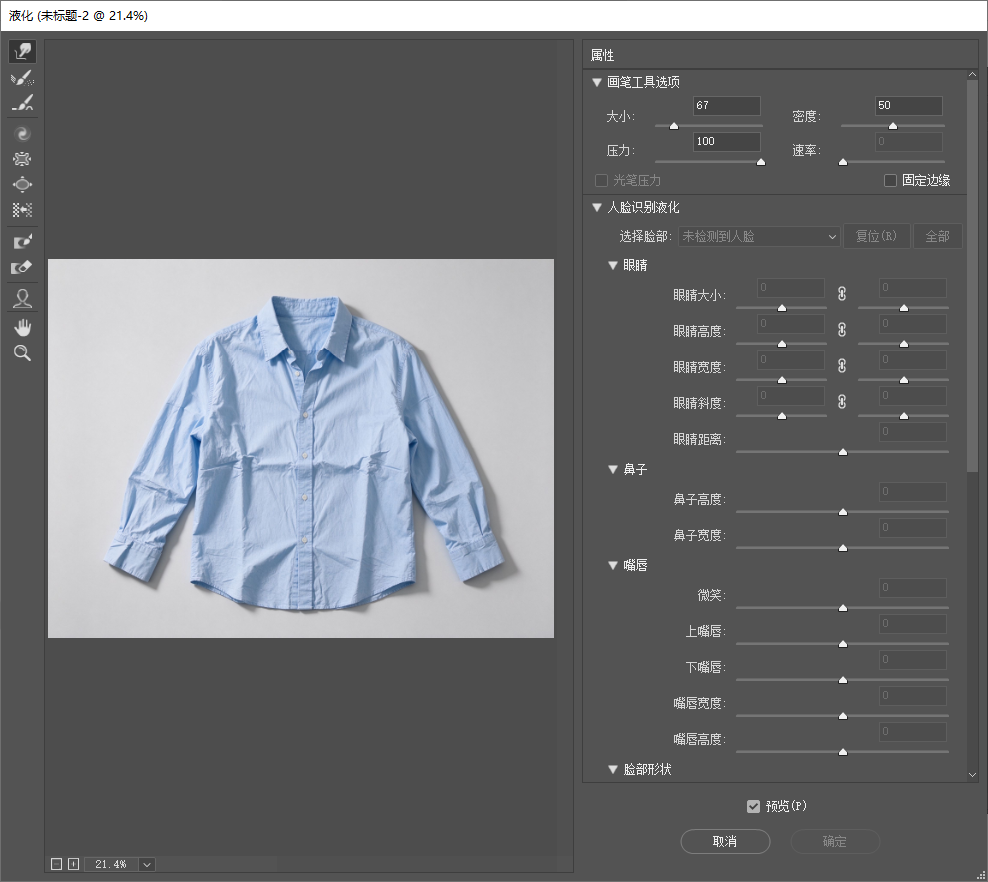Collapse the 人脸识别液化 section
The height and width of the screenshot is (882, 988).
pyautogui.click(x=597, y=207)
